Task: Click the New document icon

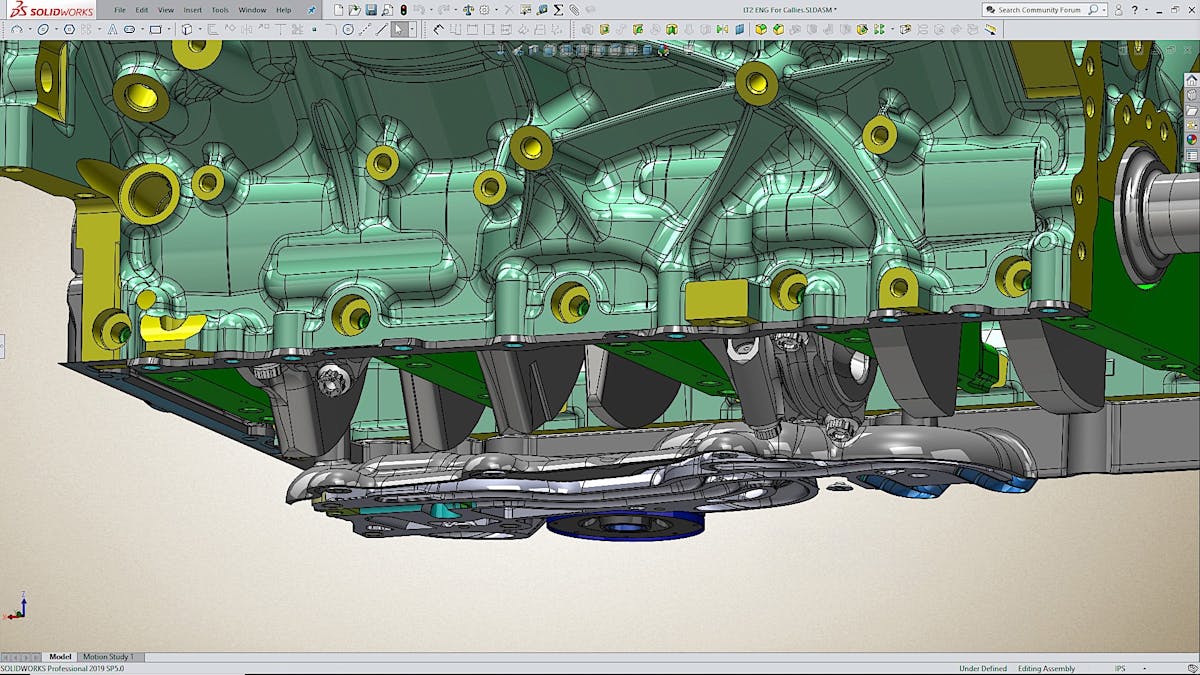Action: (339, 10)
